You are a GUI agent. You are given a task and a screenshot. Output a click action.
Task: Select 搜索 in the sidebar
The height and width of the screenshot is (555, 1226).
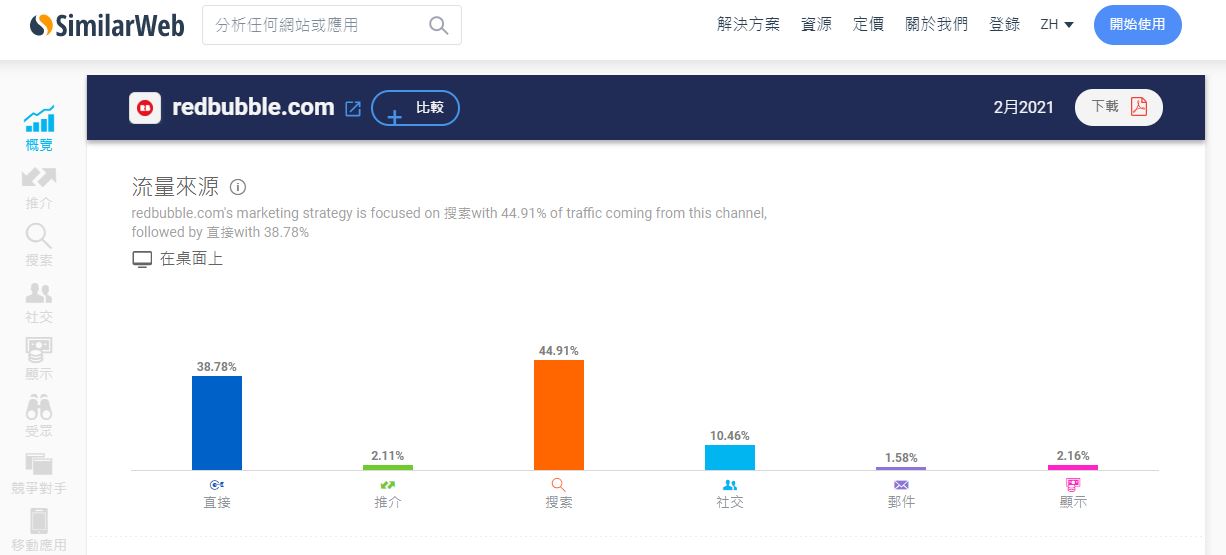coord(39,245)
